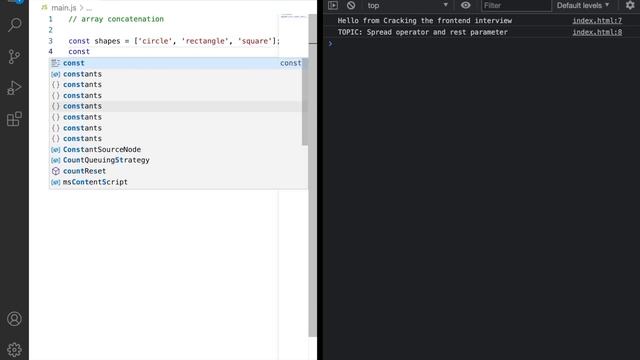
Task: Open DevTools console settings gear
Action: 630,5
